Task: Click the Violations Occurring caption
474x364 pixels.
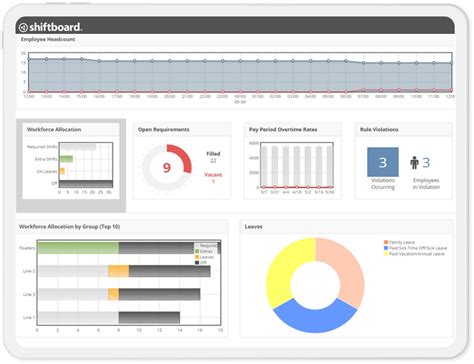Action: (x=383, y=184)
